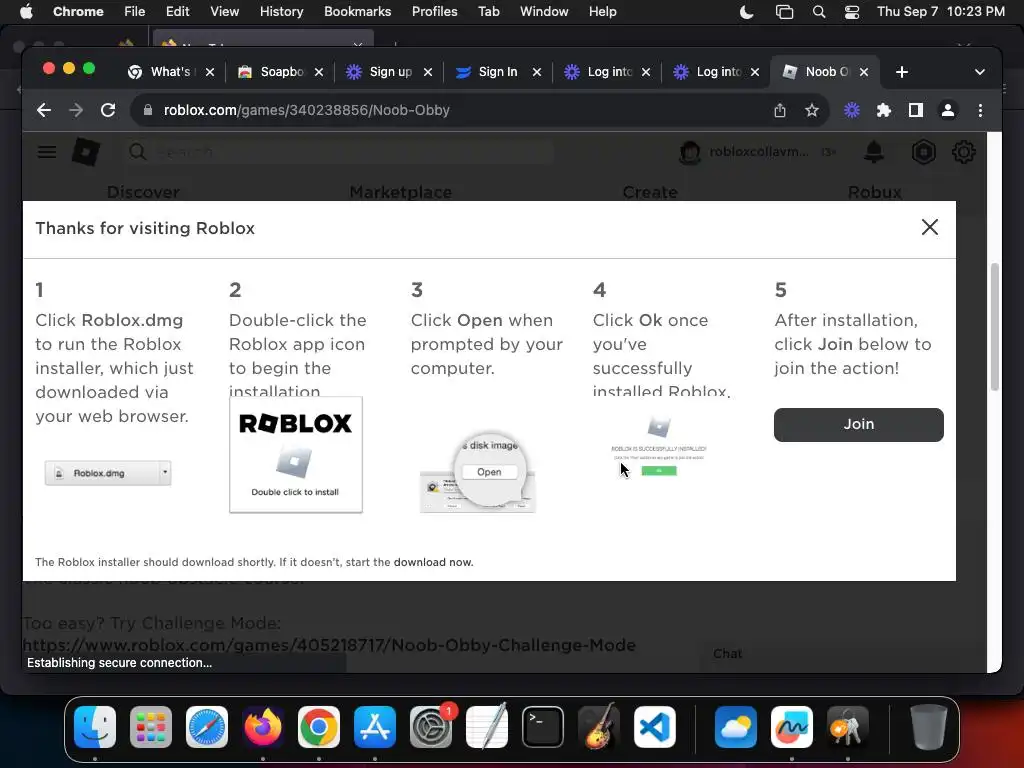The height and width of the screenshot is (768, 1024).
Task: Open the Discover page
Action: [143, 192]
